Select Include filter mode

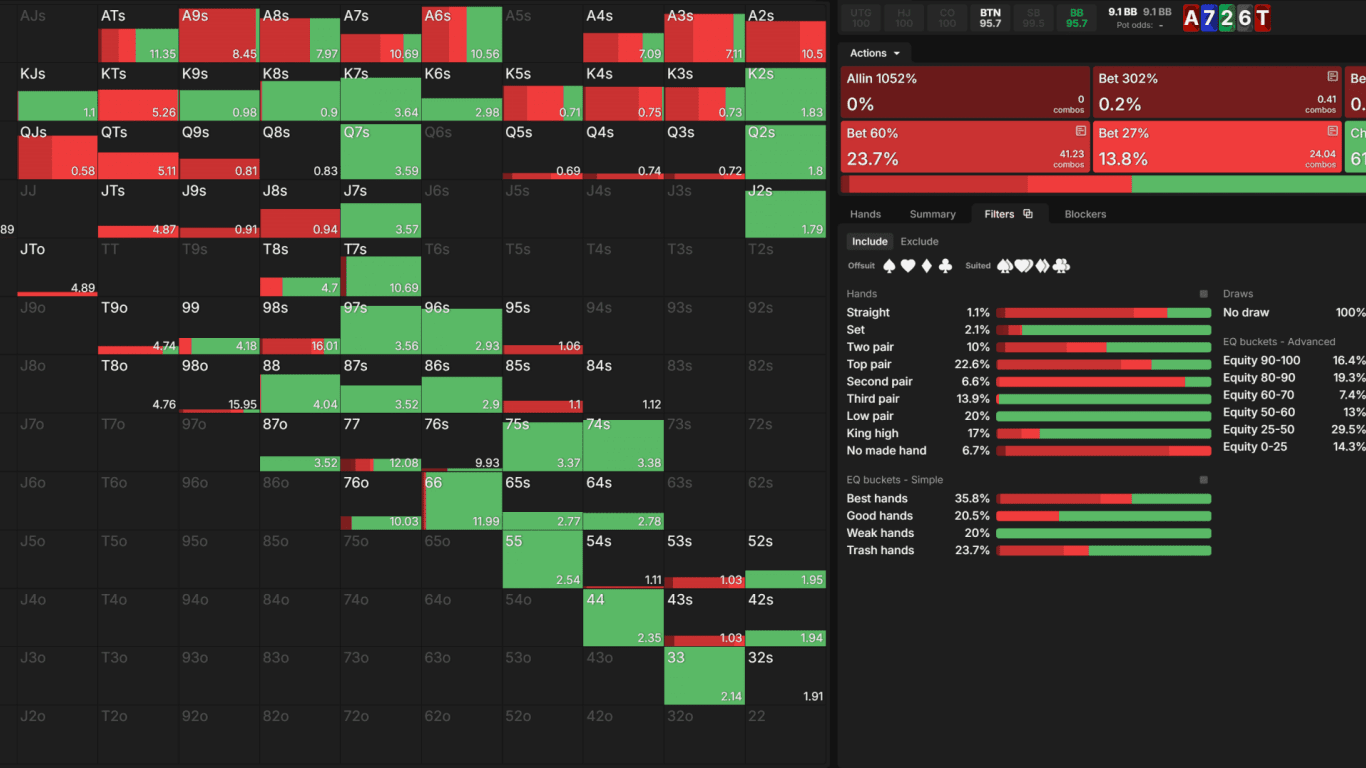pos(869,241)
